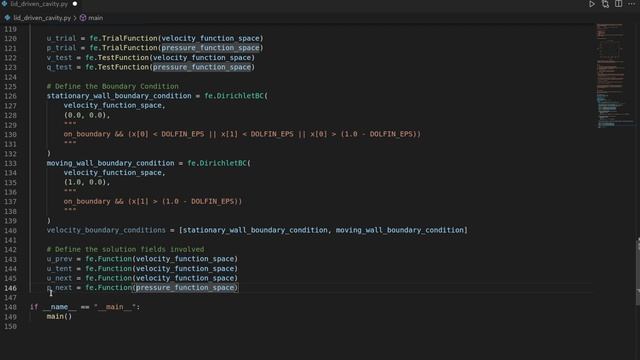This screenshot has height=360, width=640.
Task: Click "velocity_boundary_conditions" on line 140
Action: pos(106,230)
